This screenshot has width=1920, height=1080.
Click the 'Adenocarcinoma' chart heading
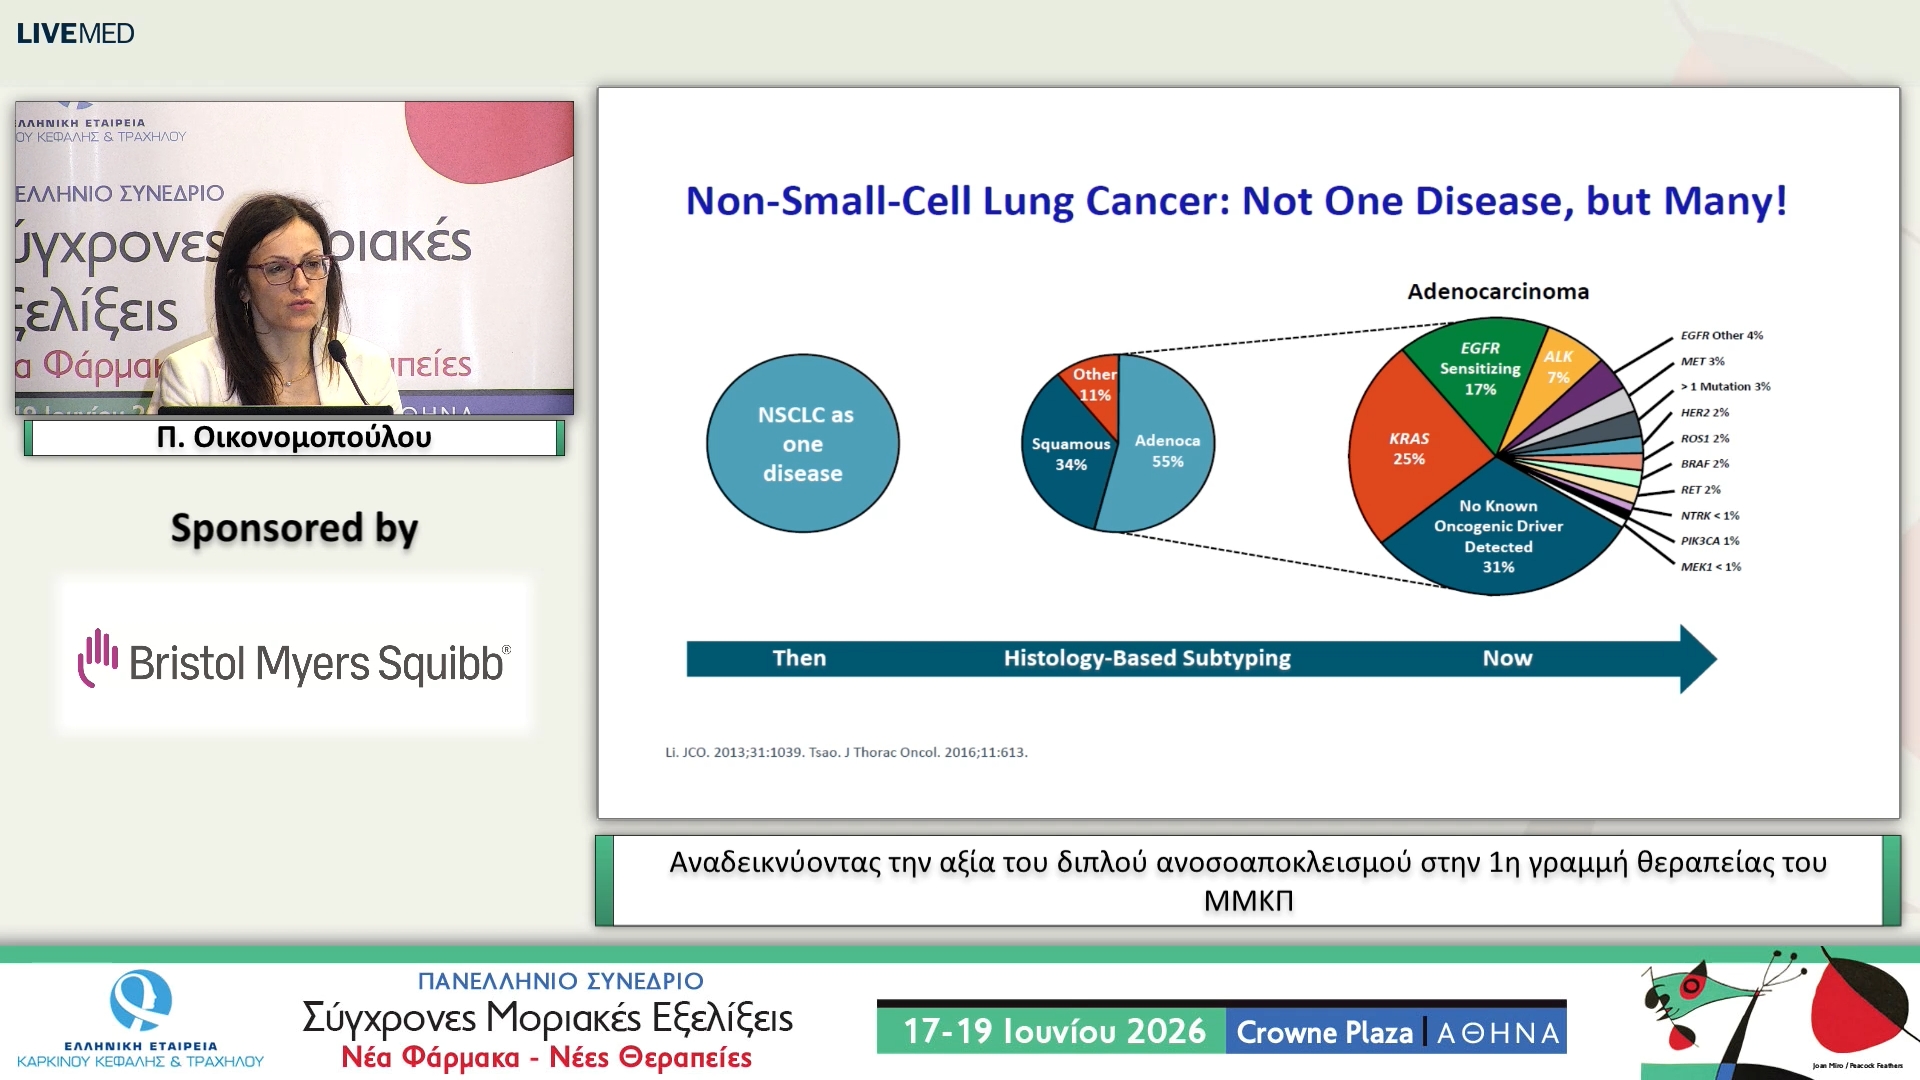coord(1498,291)
